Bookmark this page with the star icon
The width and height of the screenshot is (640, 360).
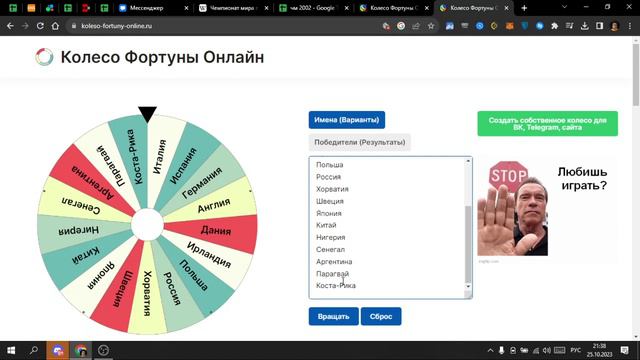(431, 26)
